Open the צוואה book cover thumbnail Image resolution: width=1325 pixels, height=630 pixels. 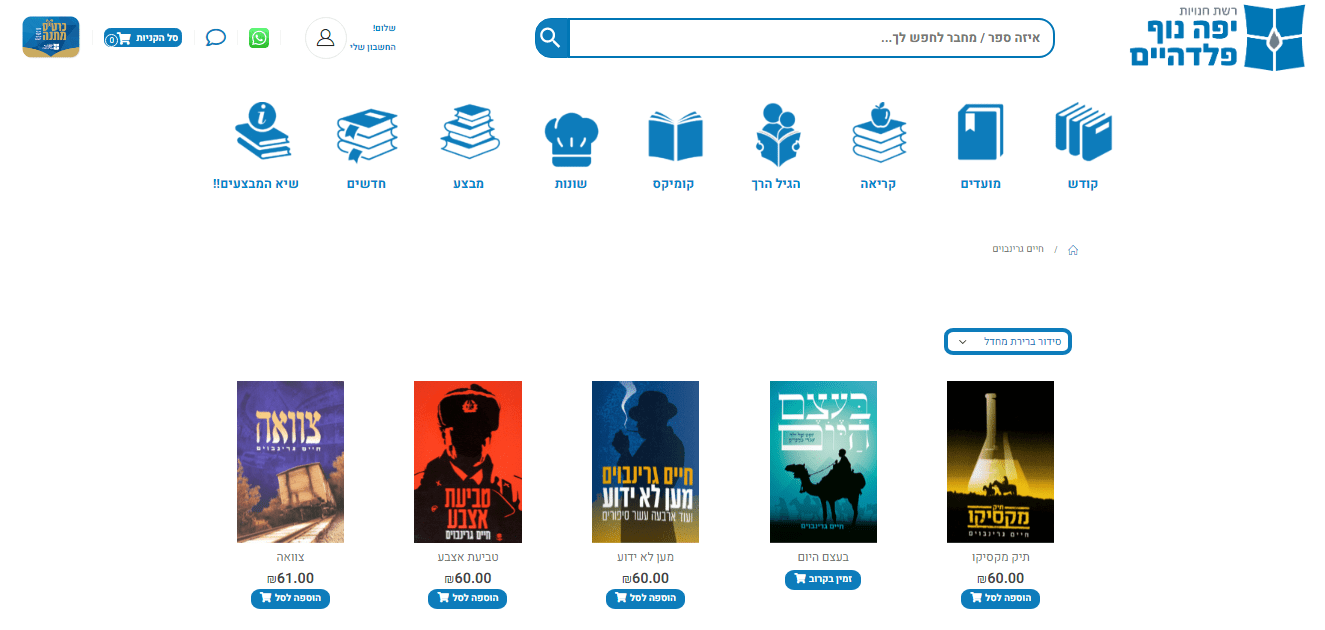click(x=290, y=462)
